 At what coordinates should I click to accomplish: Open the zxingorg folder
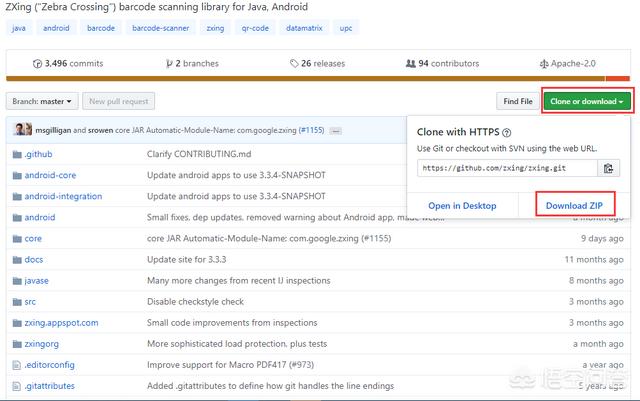(x=42, y=344)
